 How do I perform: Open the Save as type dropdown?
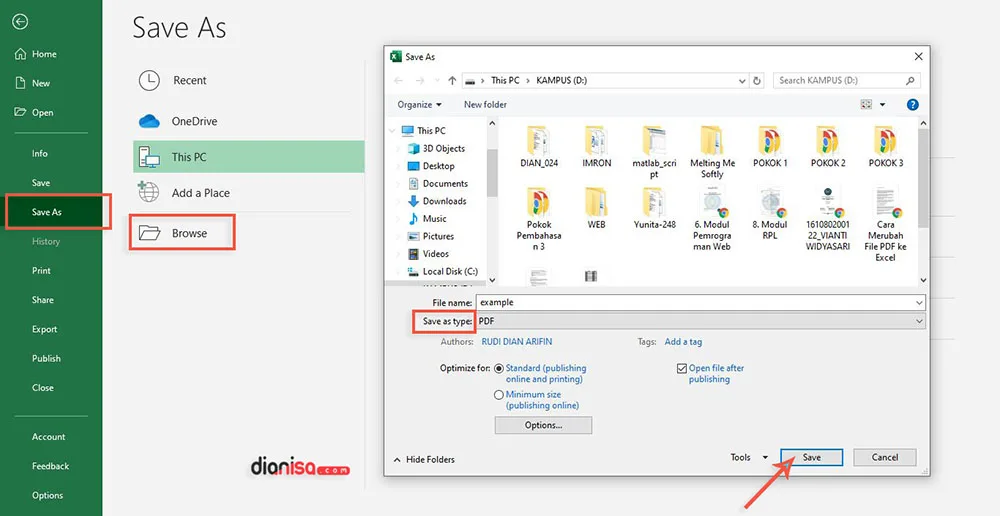coord(700,321)
